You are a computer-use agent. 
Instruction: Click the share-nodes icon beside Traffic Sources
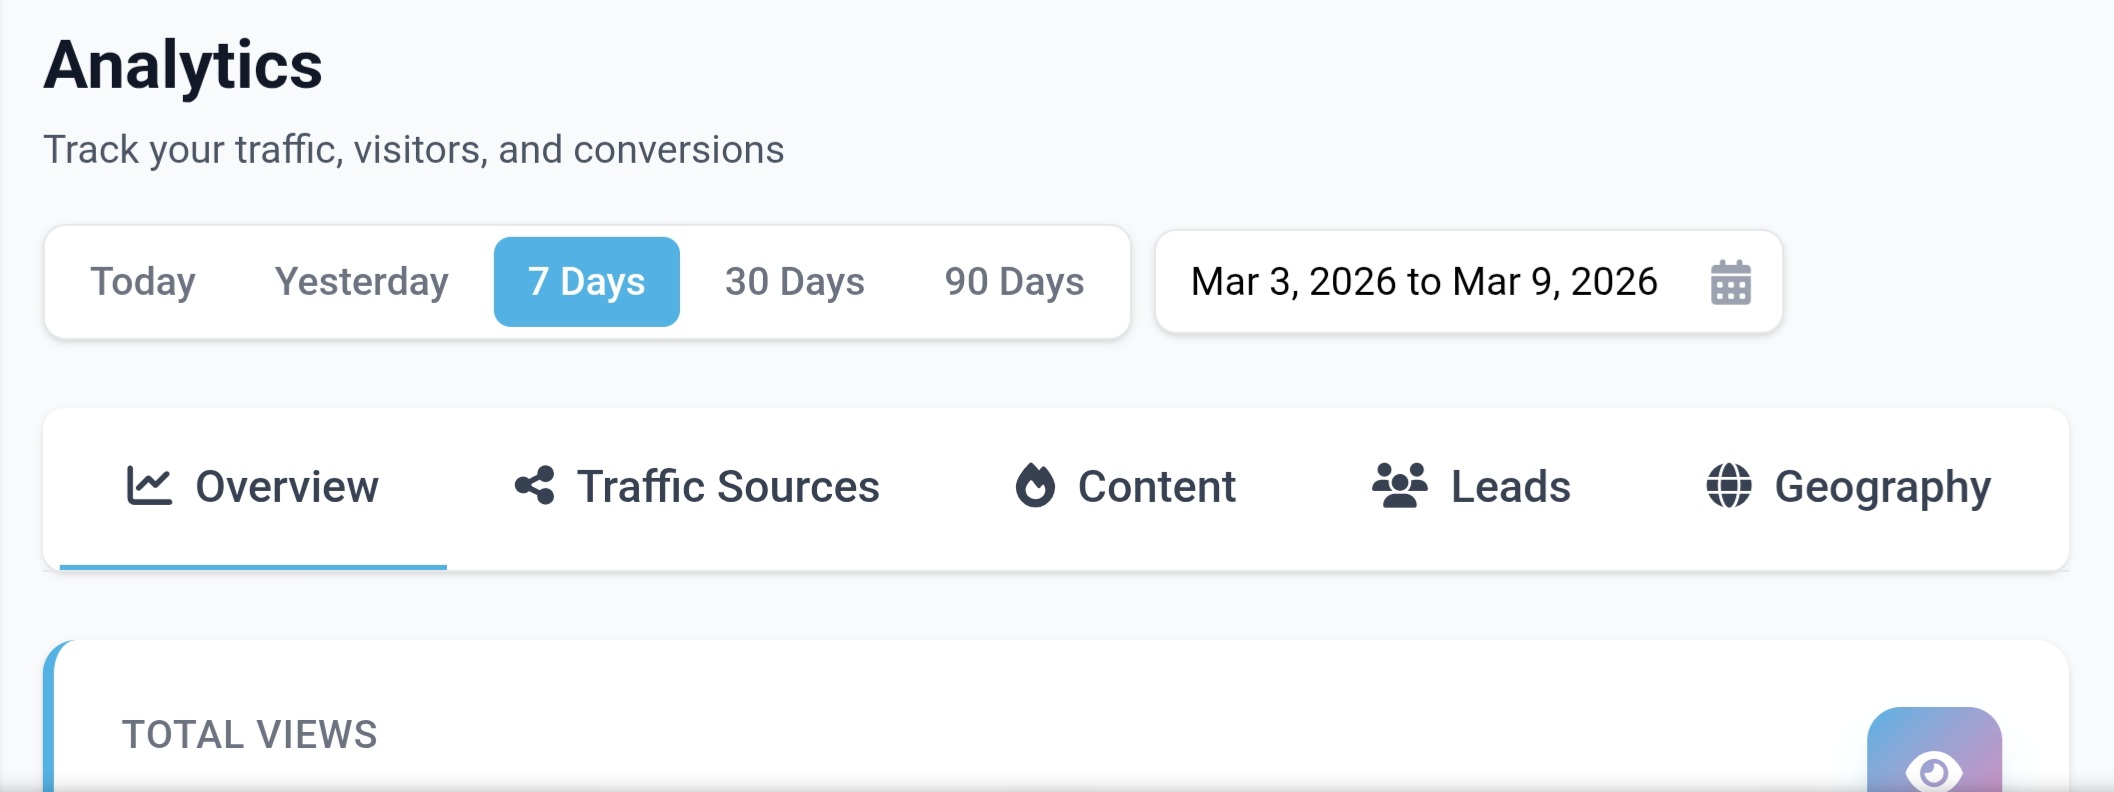535,486
